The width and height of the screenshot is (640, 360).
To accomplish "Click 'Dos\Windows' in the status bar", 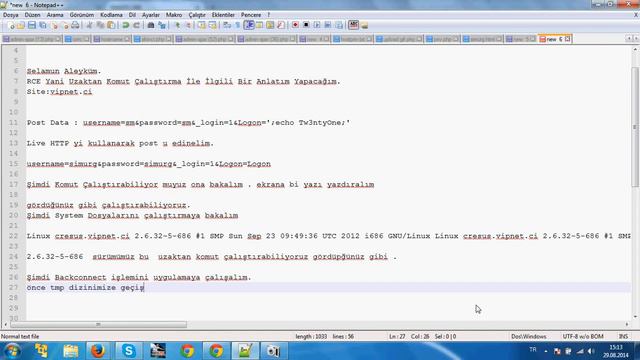I will coord(529,337).
